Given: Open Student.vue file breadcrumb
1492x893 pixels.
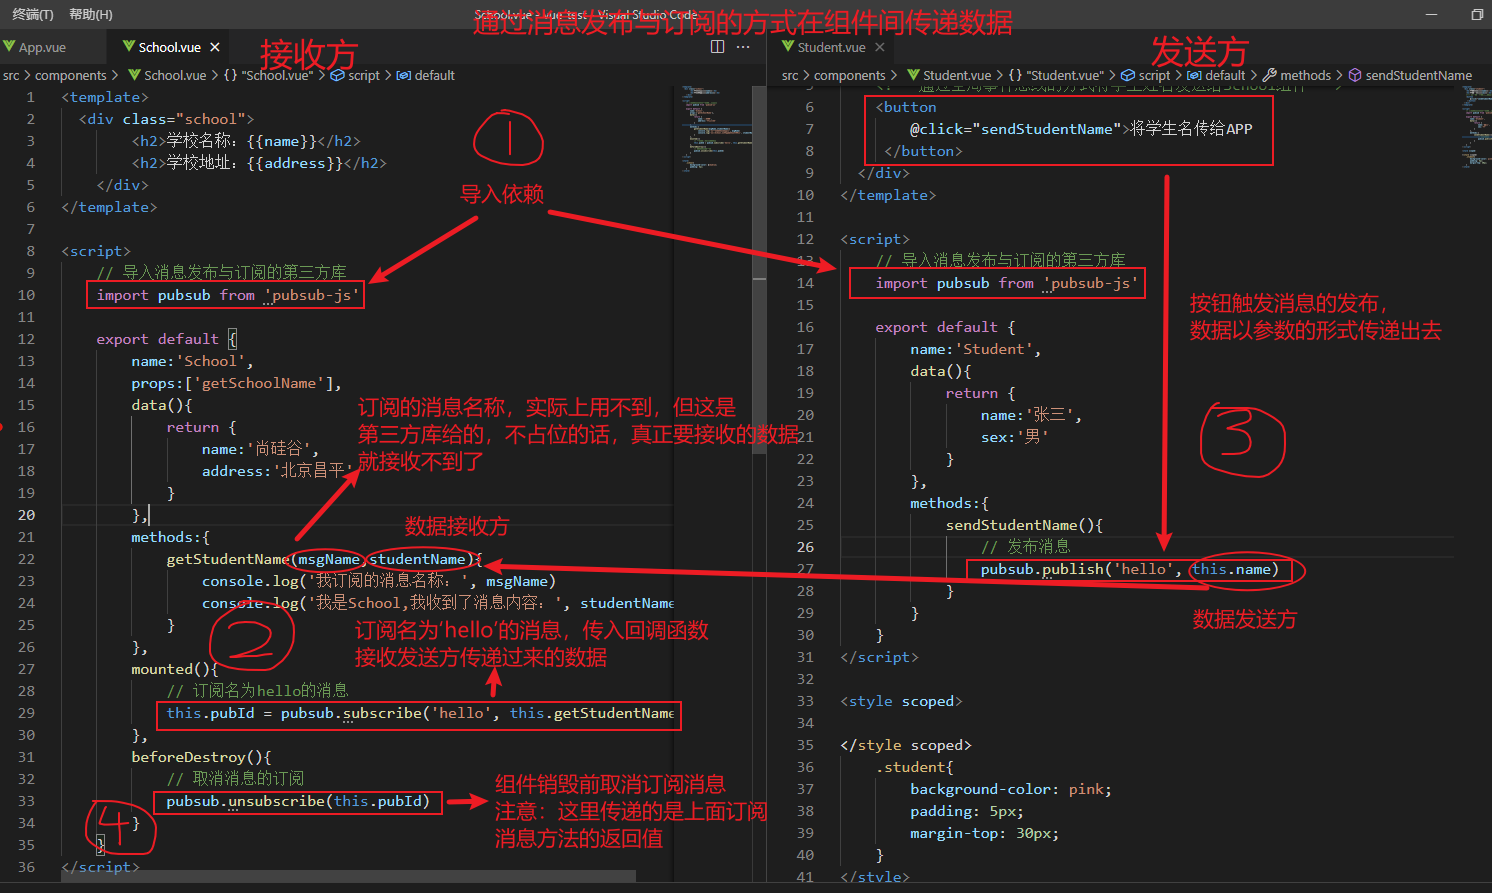Looking at the screenshot, I should (x=949, y=75).
